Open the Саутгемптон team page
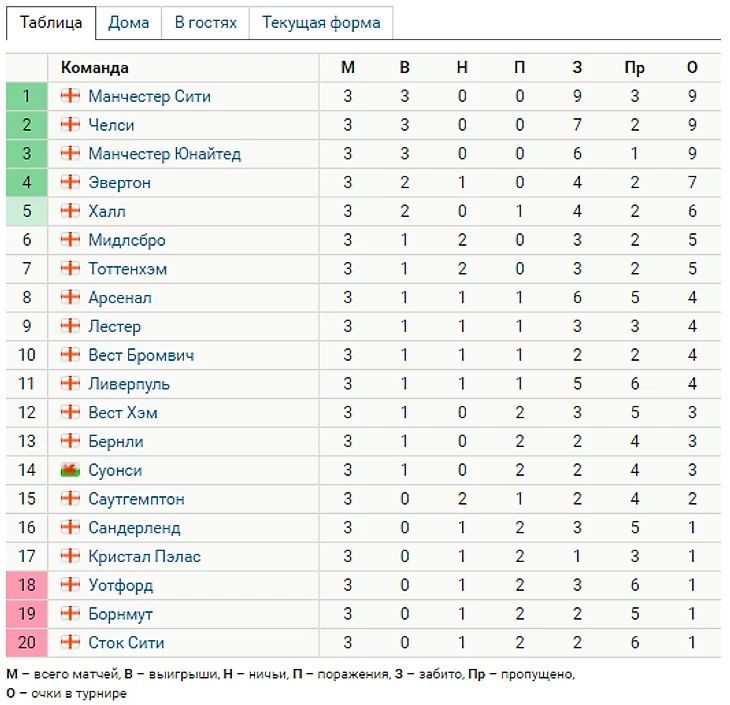 click(x=136, y=499)
